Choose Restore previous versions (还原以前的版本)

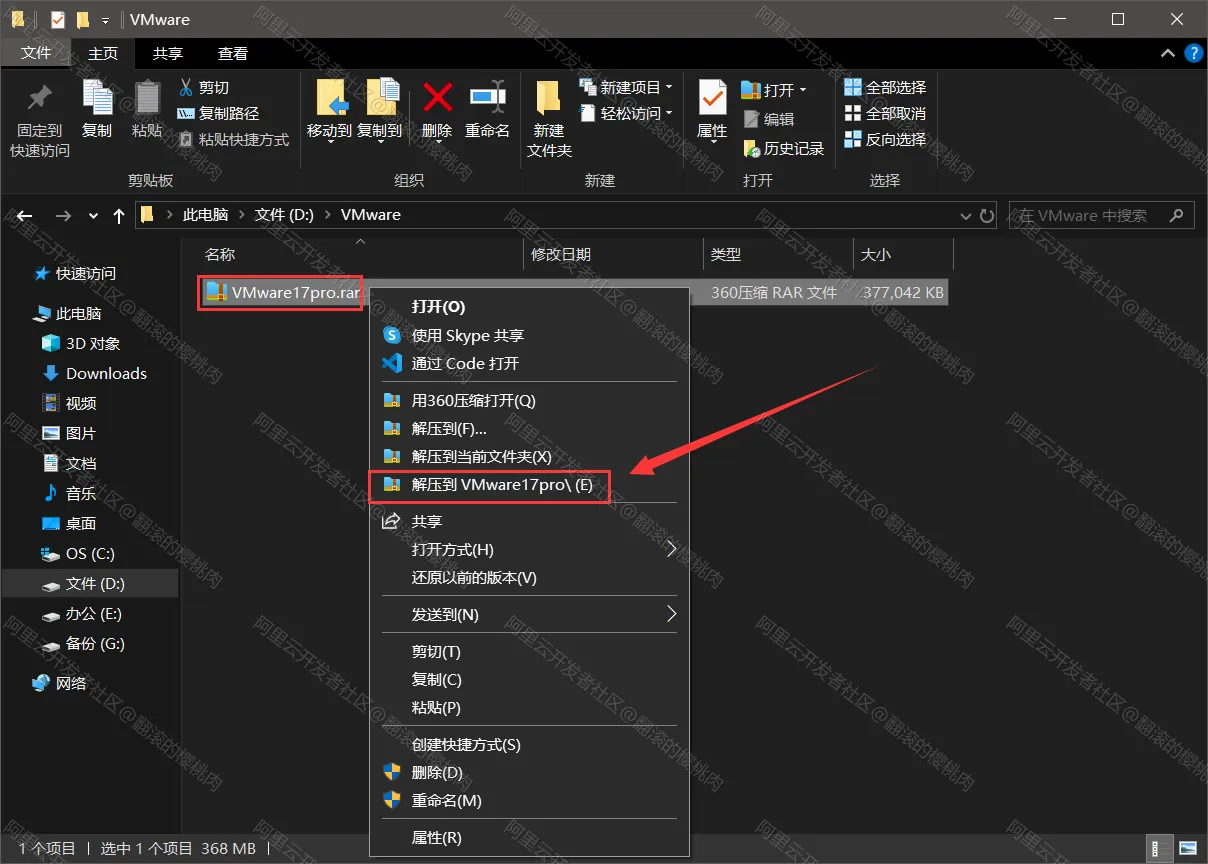pyautogui.click(x=530, y=578)
